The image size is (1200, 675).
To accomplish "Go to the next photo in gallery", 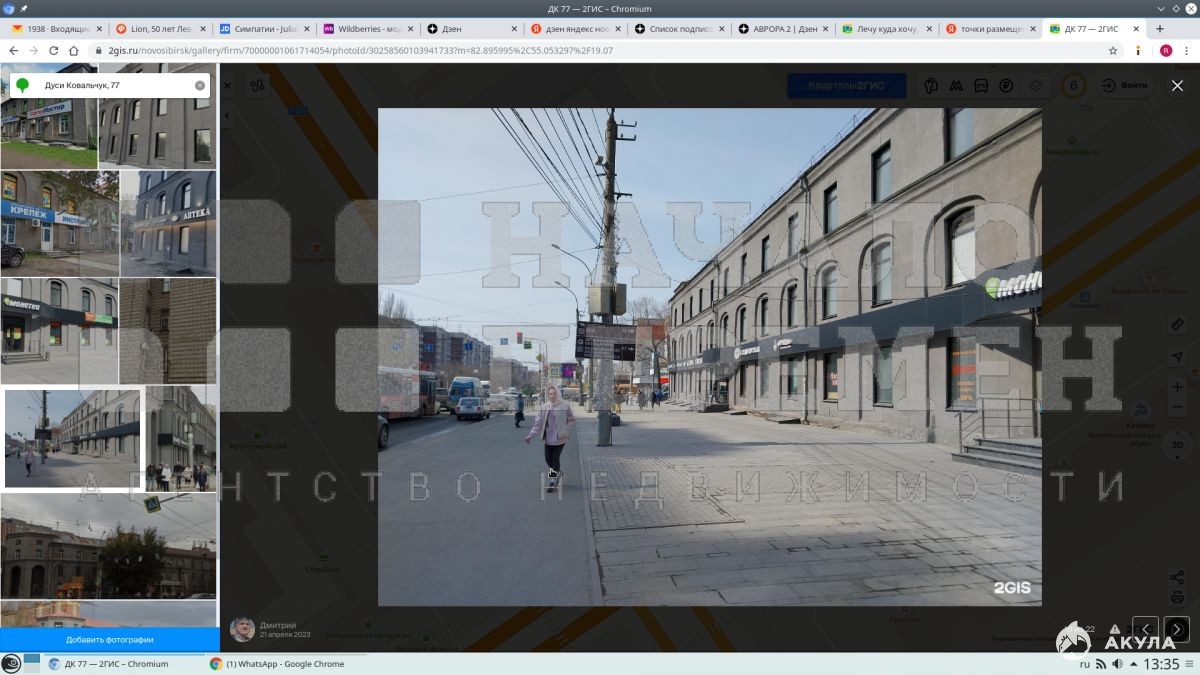I will [1176, 629].
